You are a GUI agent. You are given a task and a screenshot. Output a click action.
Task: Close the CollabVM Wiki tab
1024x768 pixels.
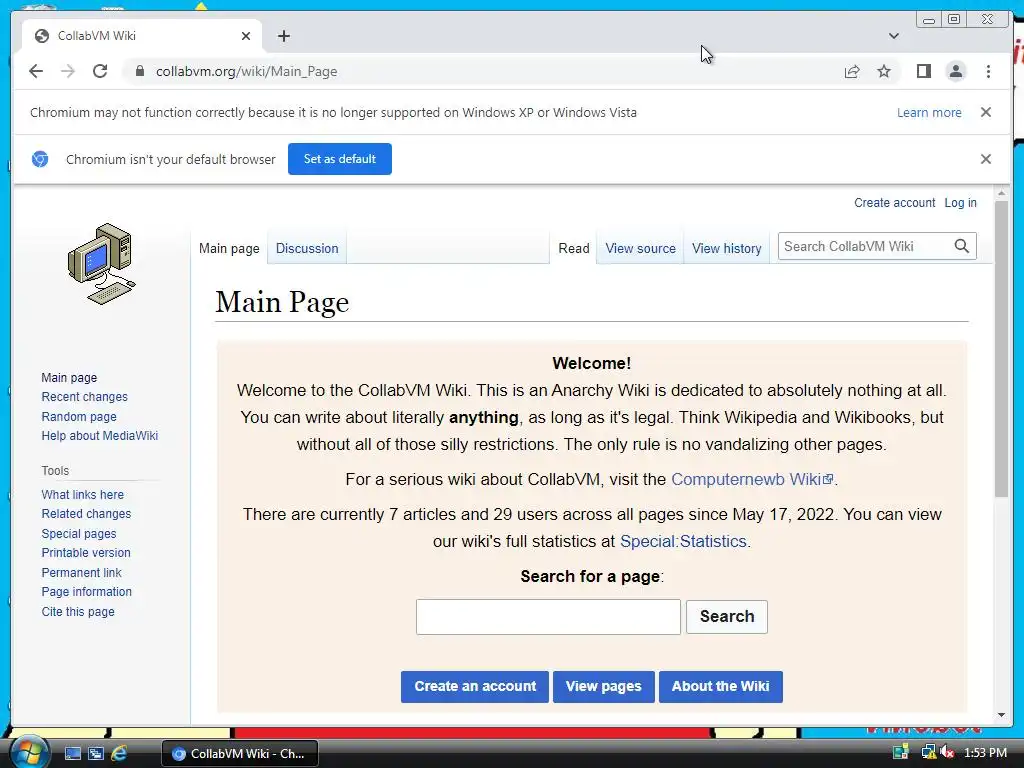[x=246, y=36]
